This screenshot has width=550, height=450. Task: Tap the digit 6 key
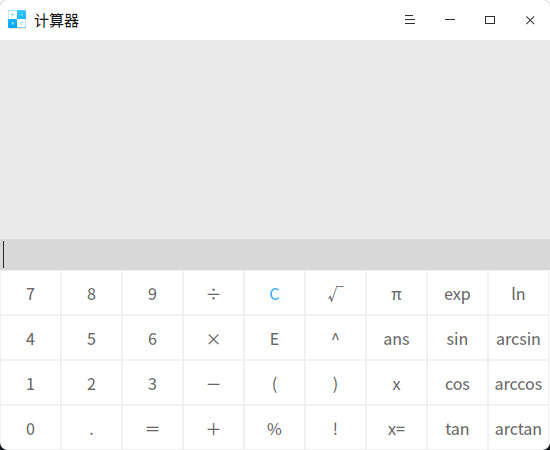152,338
